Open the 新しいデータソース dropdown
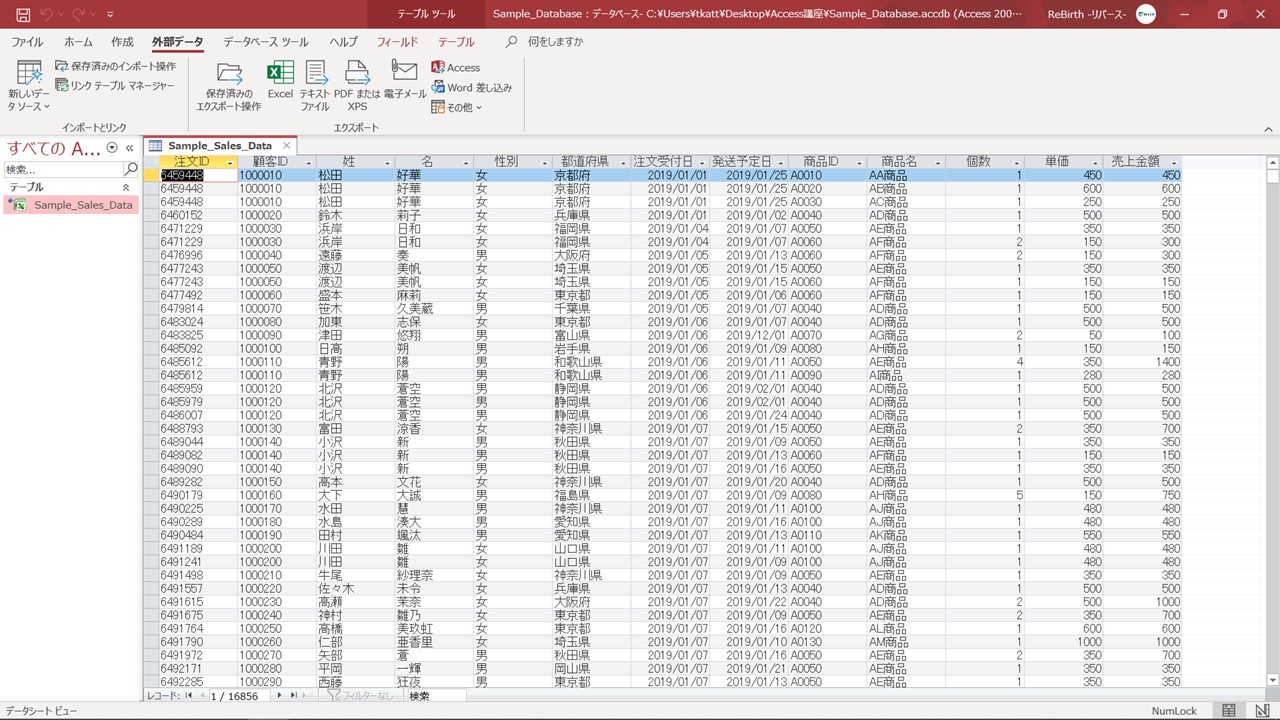 tap(29, 85)
